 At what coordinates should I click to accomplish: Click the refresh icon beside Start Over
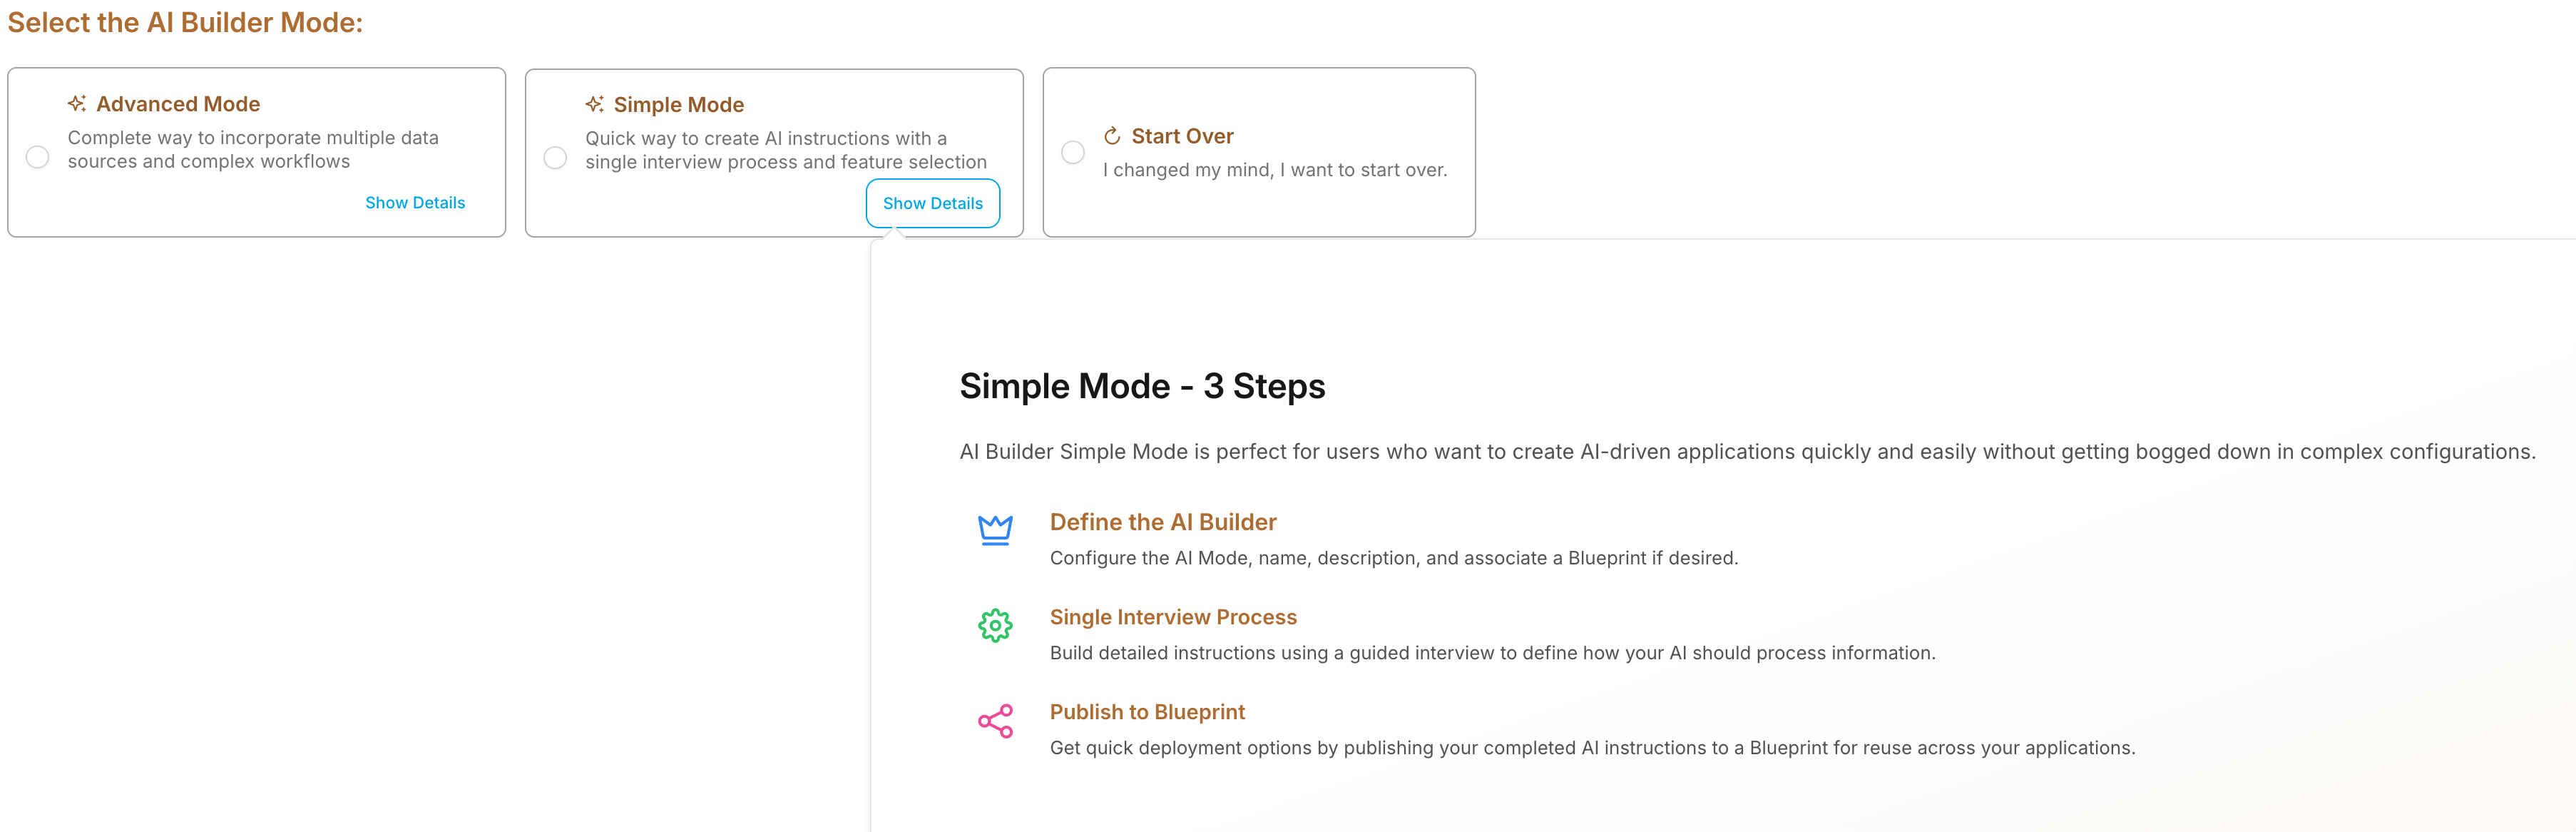click(x=1112, y=136)
